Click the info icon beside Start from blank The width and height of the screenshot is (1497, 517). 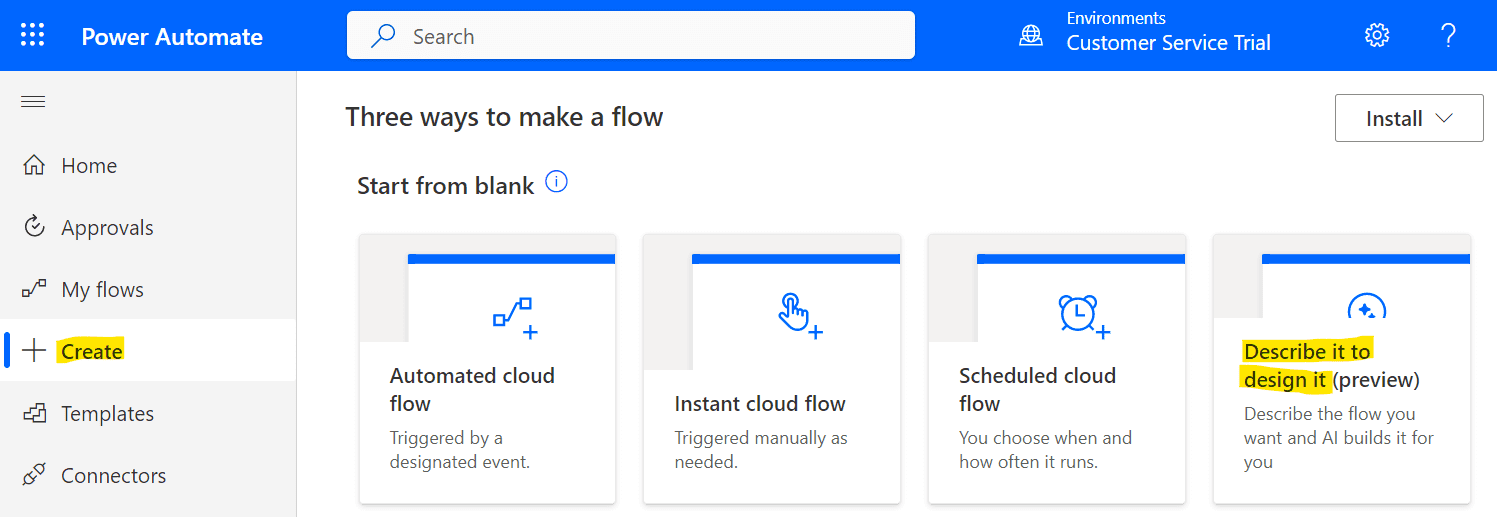(x=557, y=183)
